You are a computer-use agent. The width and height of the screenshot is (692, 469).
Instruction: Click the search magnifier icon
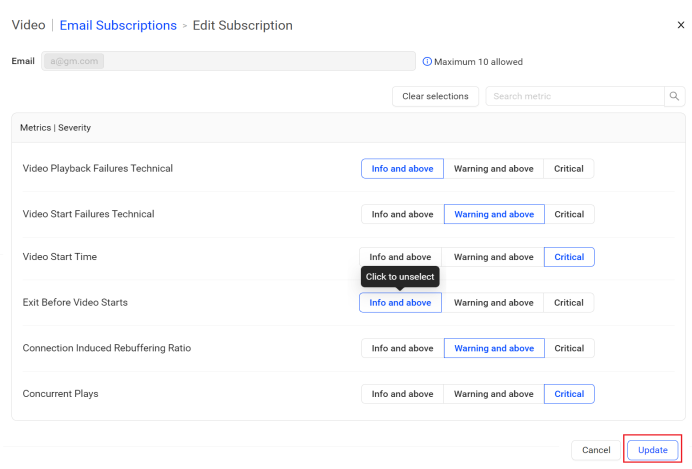675,96
